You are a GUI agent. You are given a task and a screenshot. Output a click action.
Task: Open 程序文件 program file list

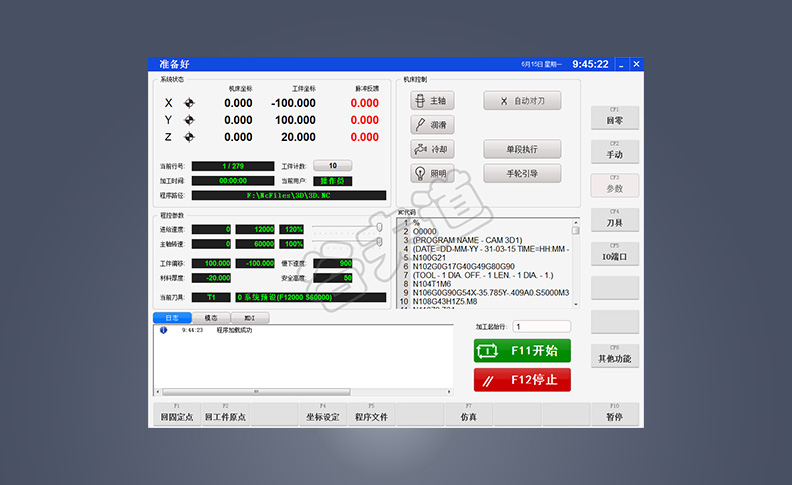click(x=371, y=416)
